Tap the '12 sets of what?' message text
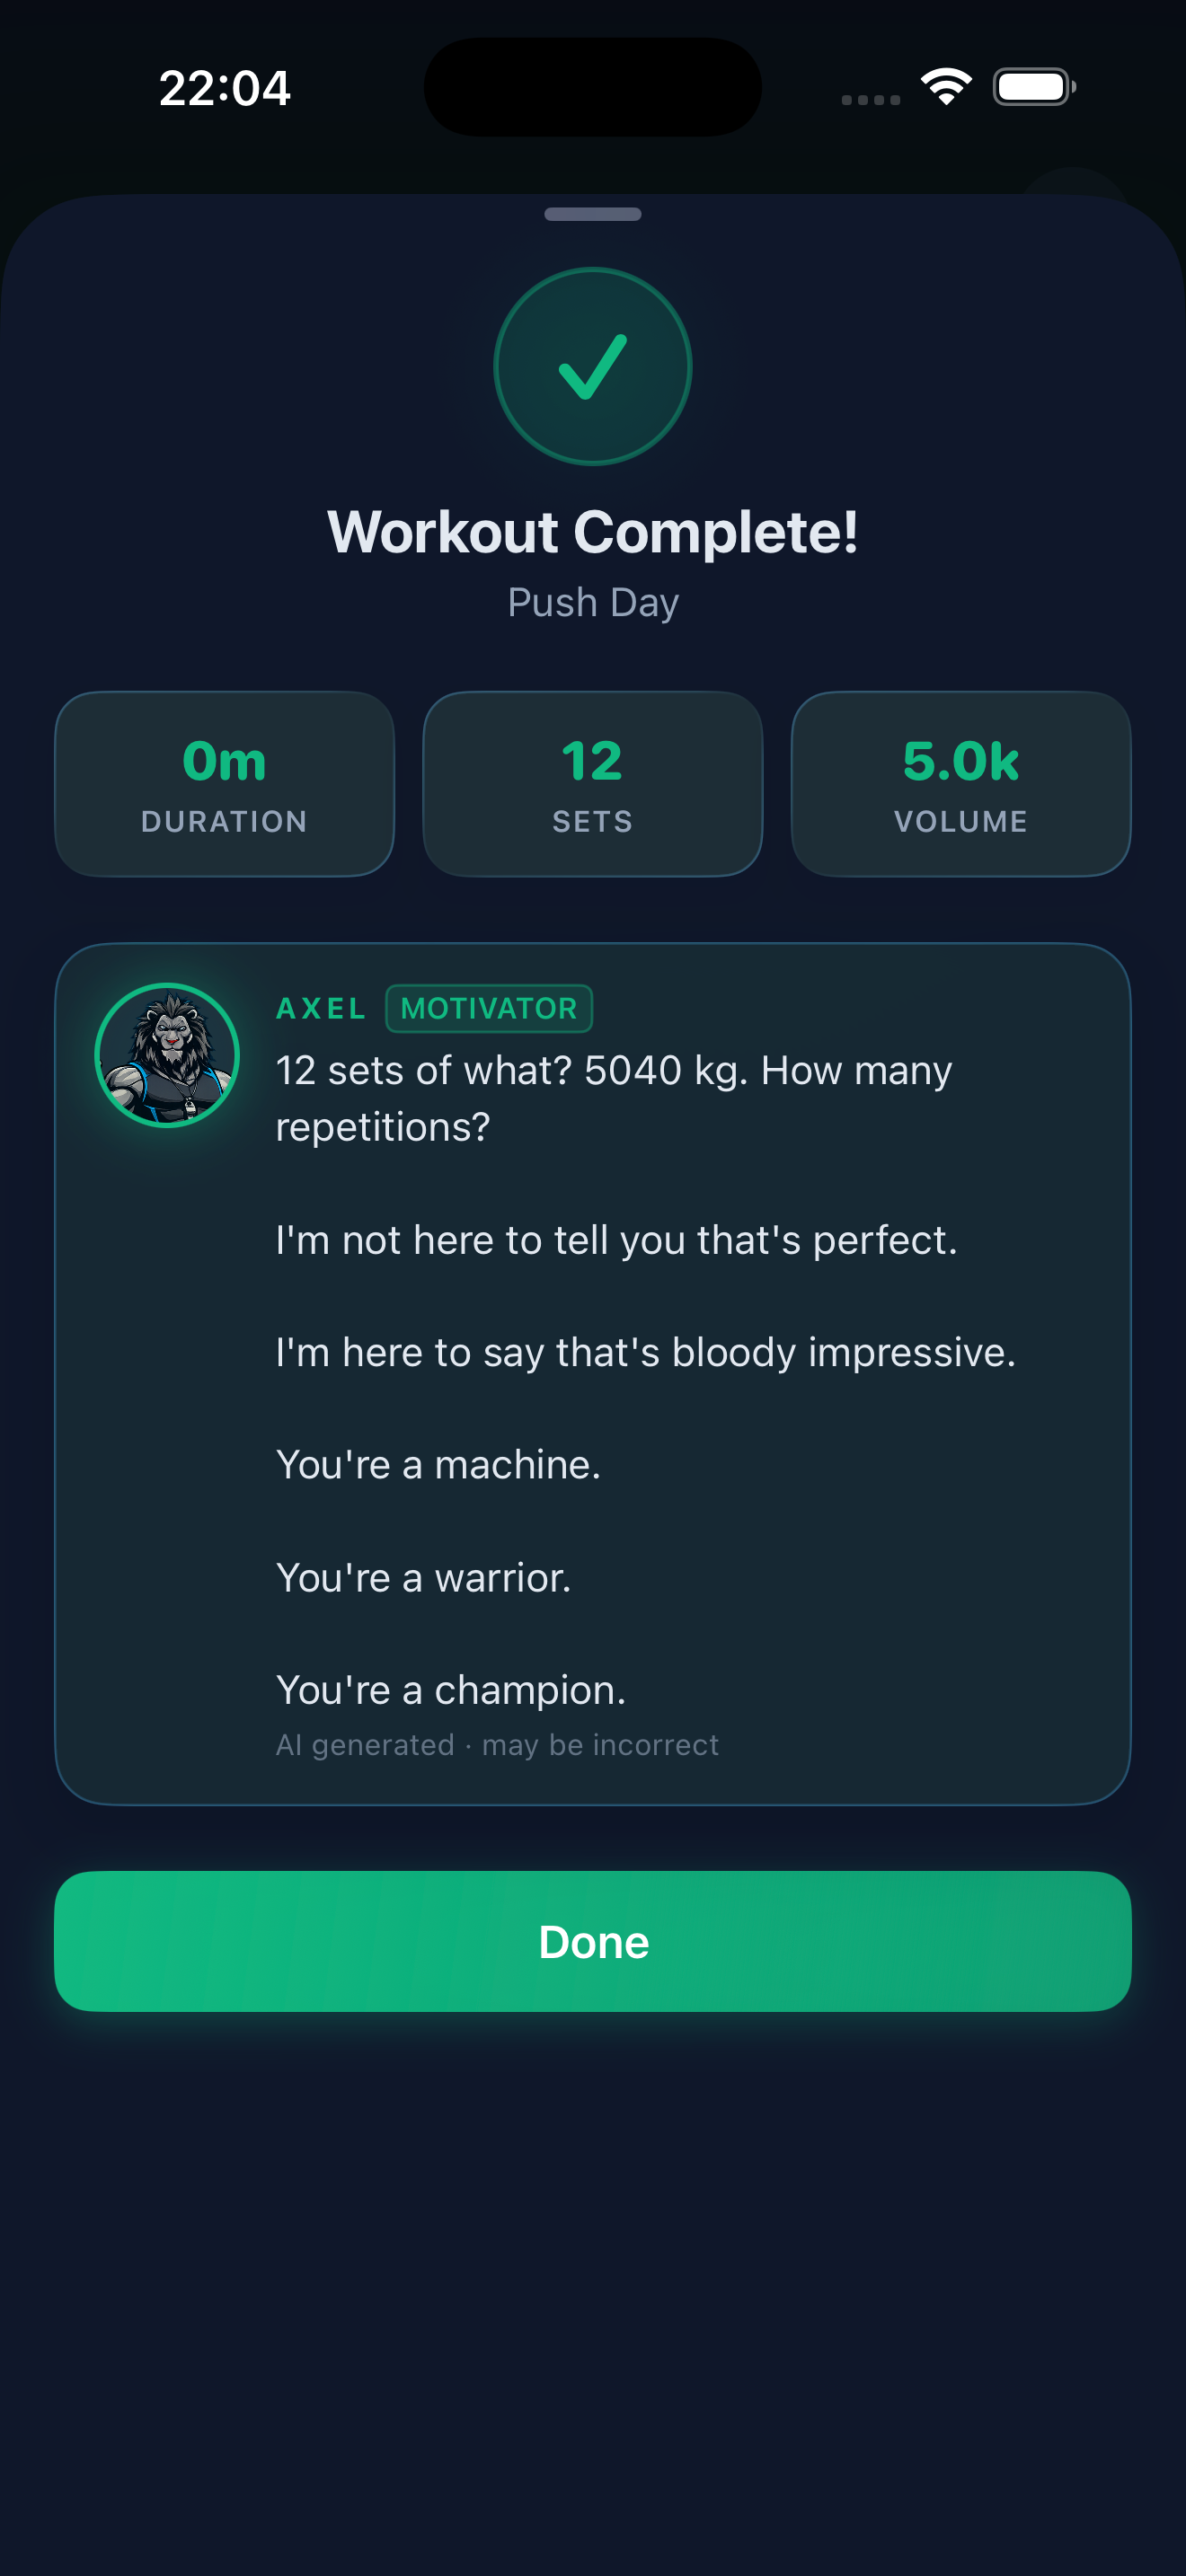This screenshot has height=2576, width=1186. tap(613, 1098)
